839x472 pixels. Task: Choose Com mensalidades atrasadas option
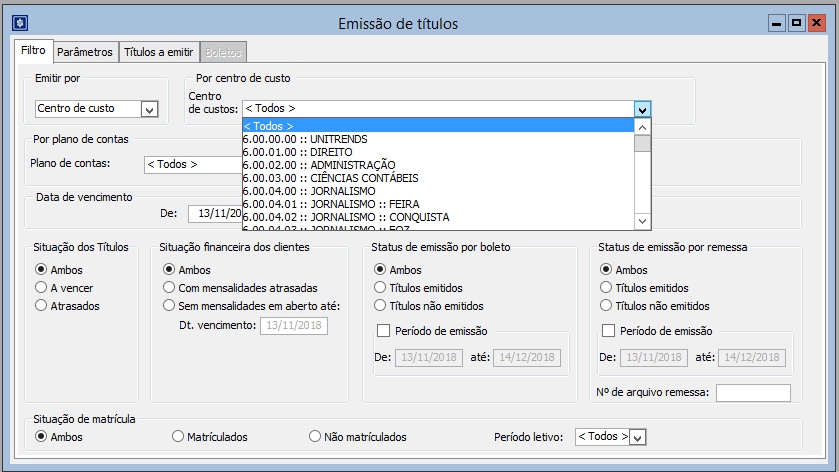[x=169, y=287]
